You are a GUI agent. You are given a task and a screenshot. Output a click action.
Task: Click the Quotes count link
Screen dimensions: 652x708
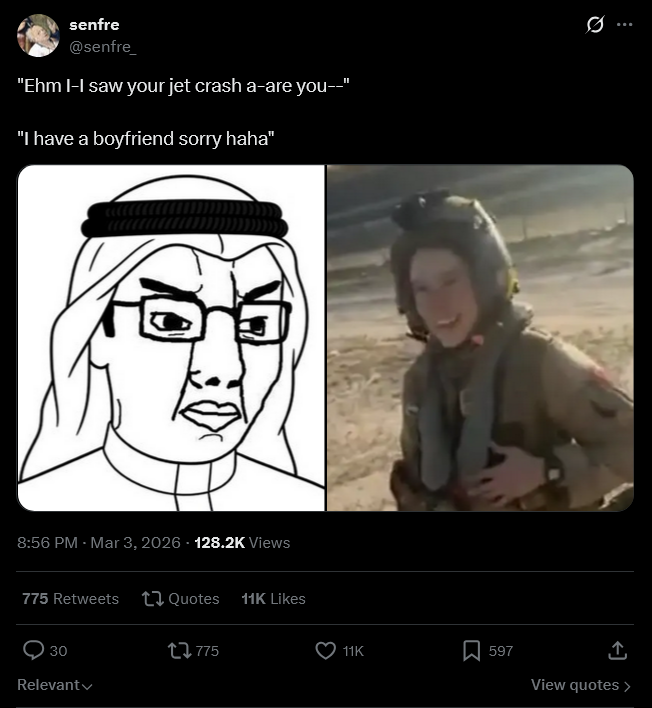click(181, 599)
